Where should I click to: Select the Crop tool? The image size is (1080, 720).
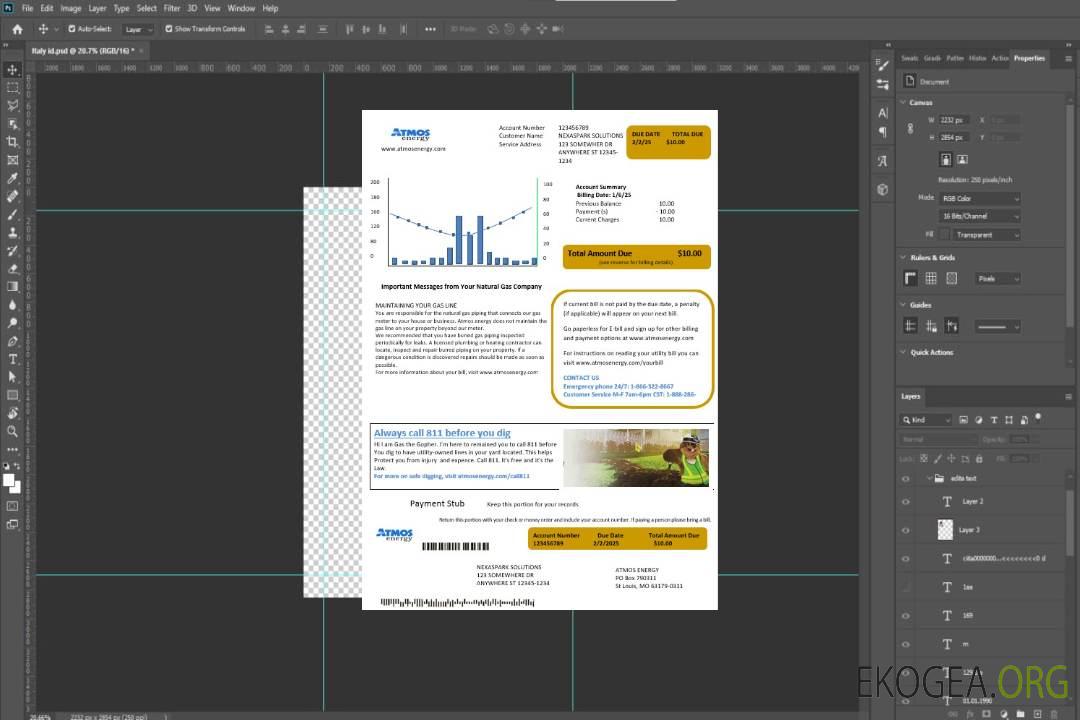pyautogui.click(x=12, y=142)
